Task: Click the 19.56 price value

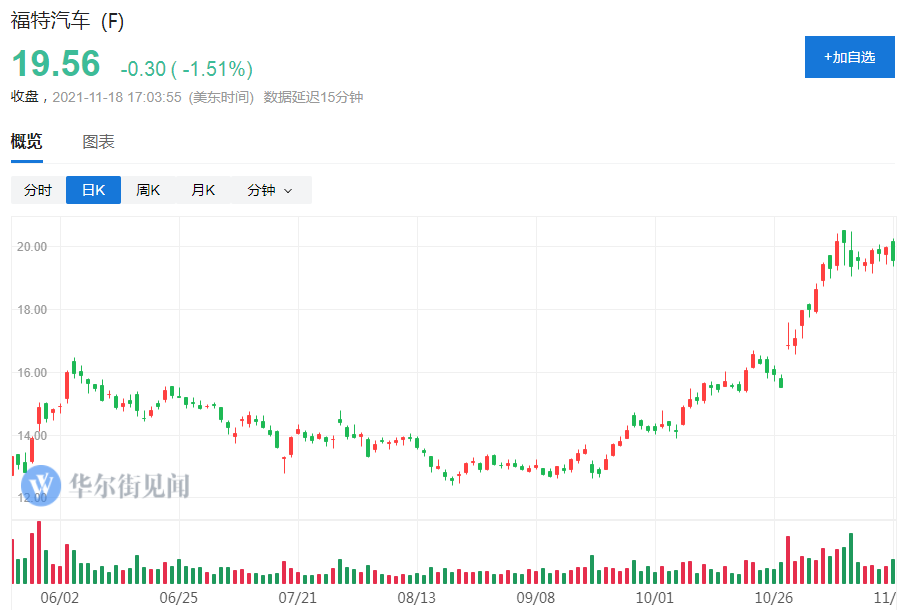Action: pyautogui.click(x=56, y=63)
